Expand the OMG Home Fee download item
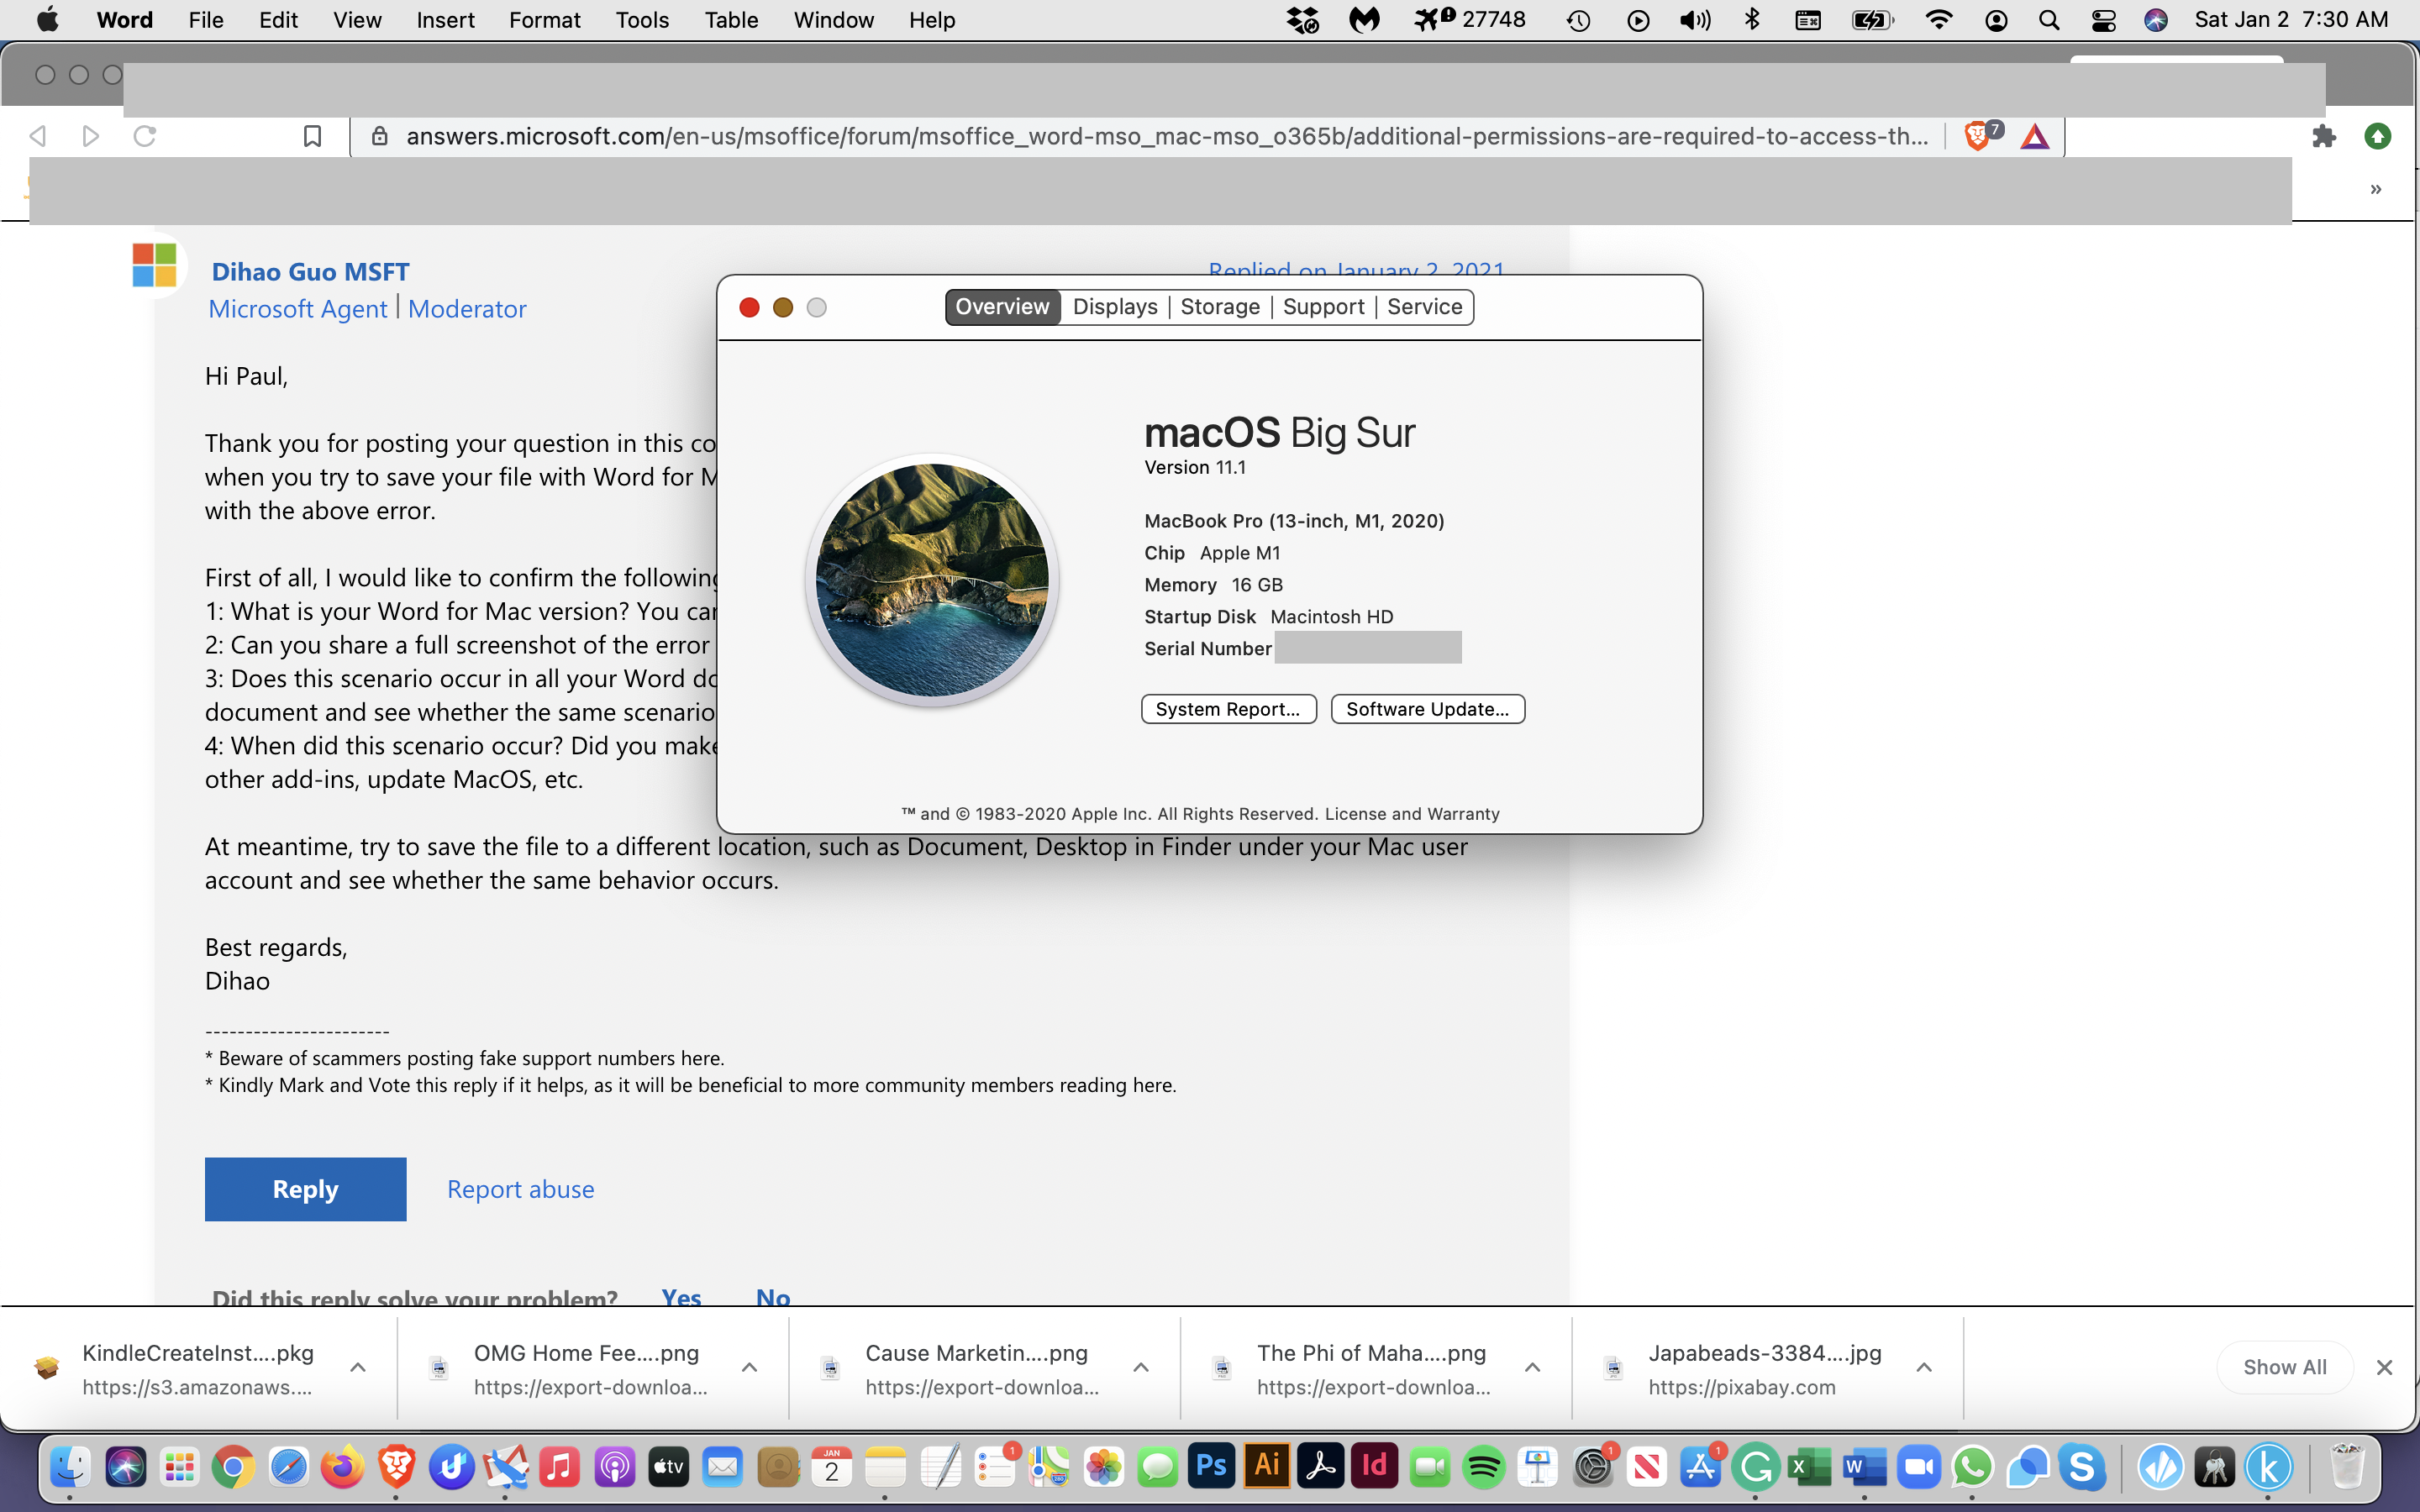 (x=750, y=1368)
